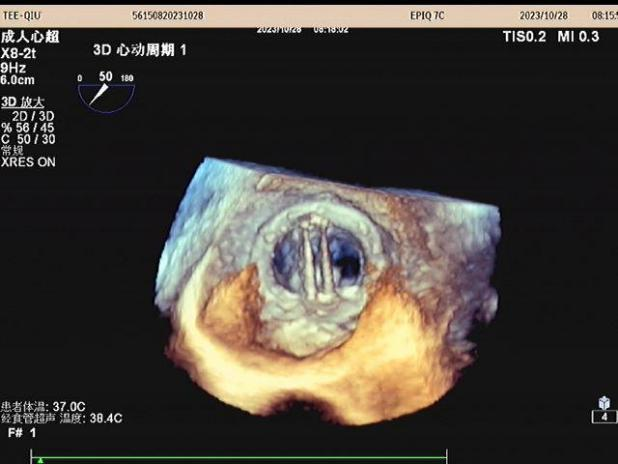Click the patient ID 56150820231028
The width and height of the screenshot is (618, 464).
point(168,17)
